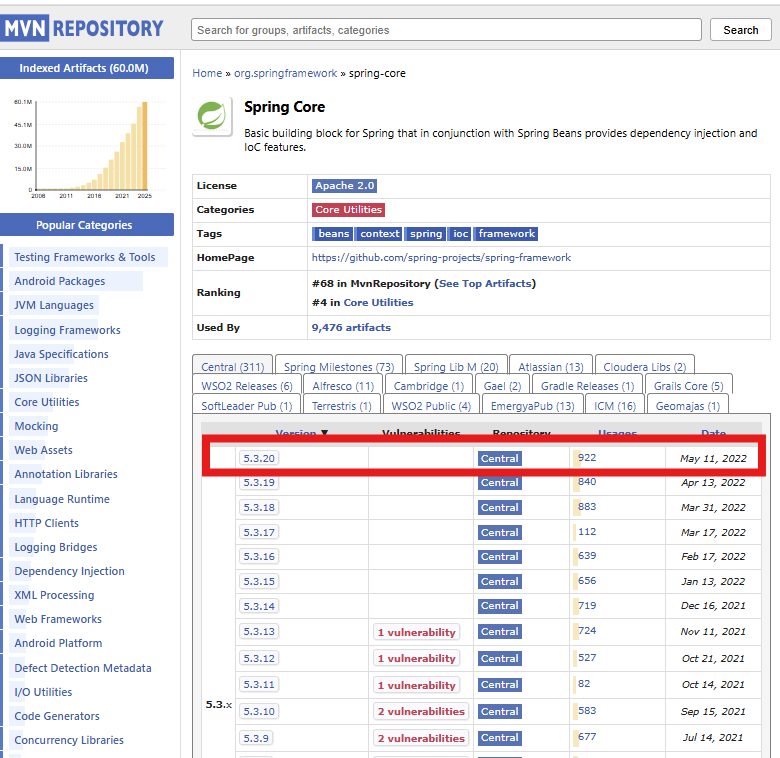Switch to the Atlassian (13) tab
The height and width of the screenshot is (758, 780).
point(551,367)
